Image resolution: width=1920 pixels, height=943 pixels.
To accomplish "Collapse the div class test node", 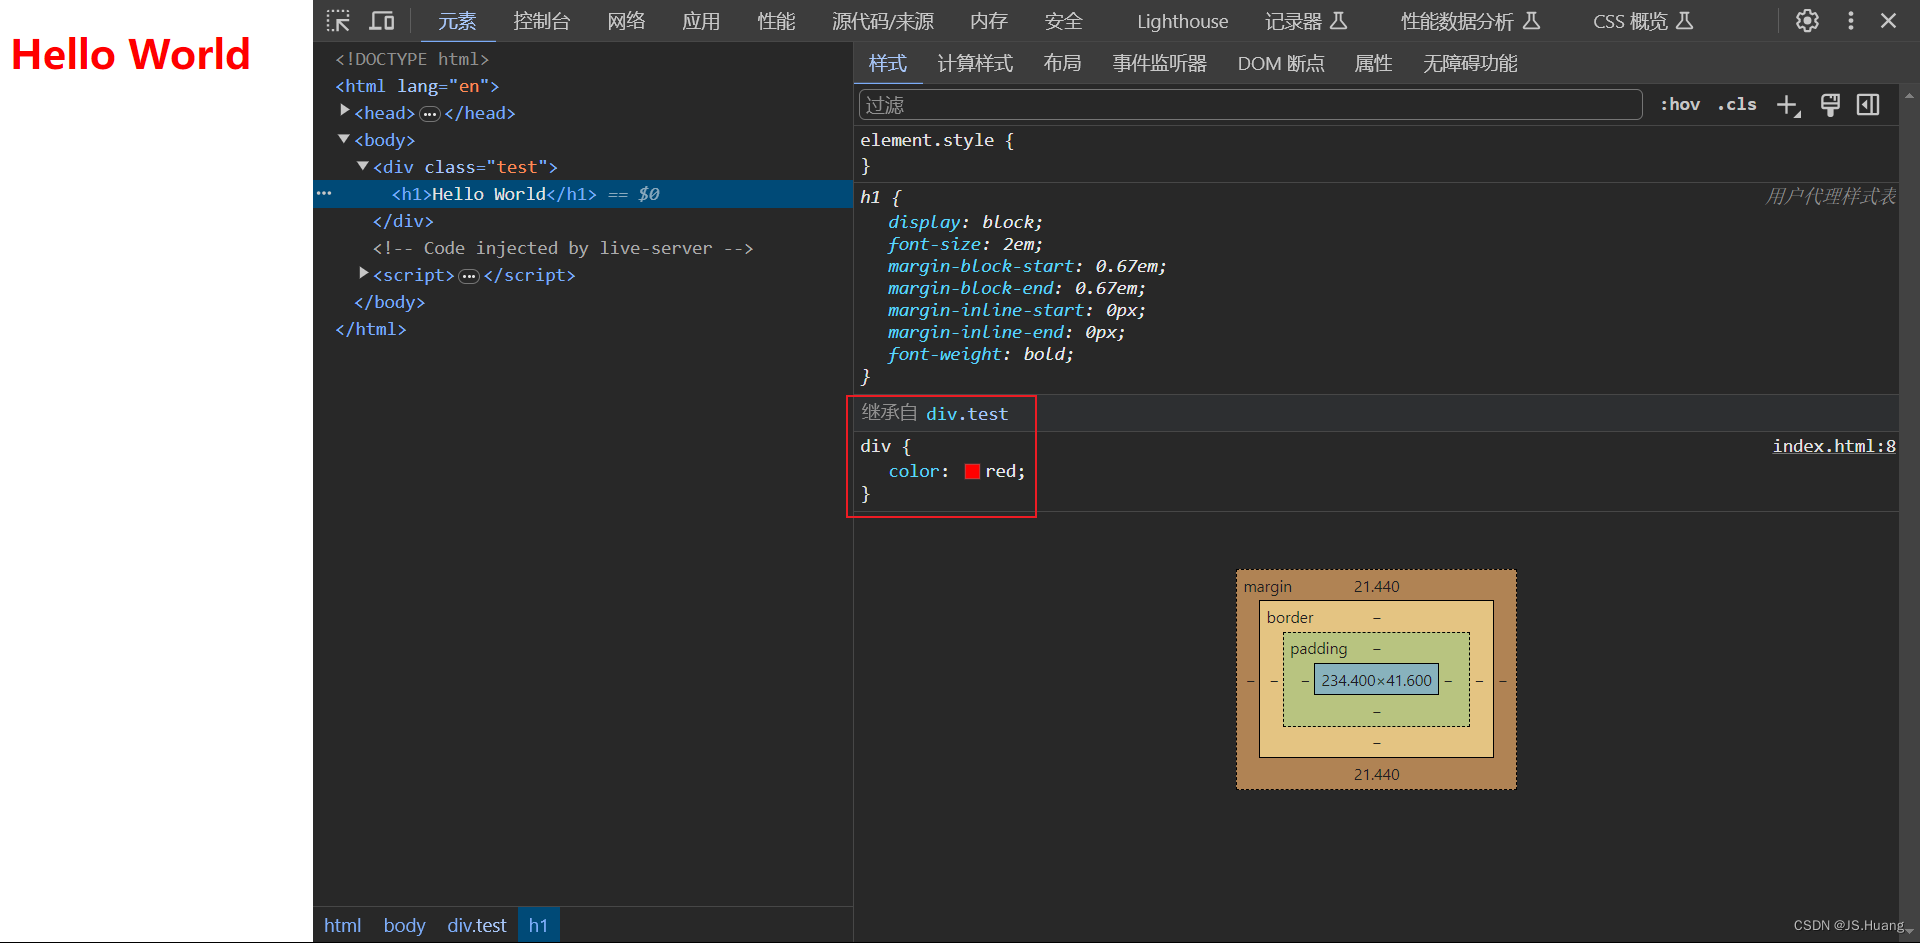I will pos(363,166).
